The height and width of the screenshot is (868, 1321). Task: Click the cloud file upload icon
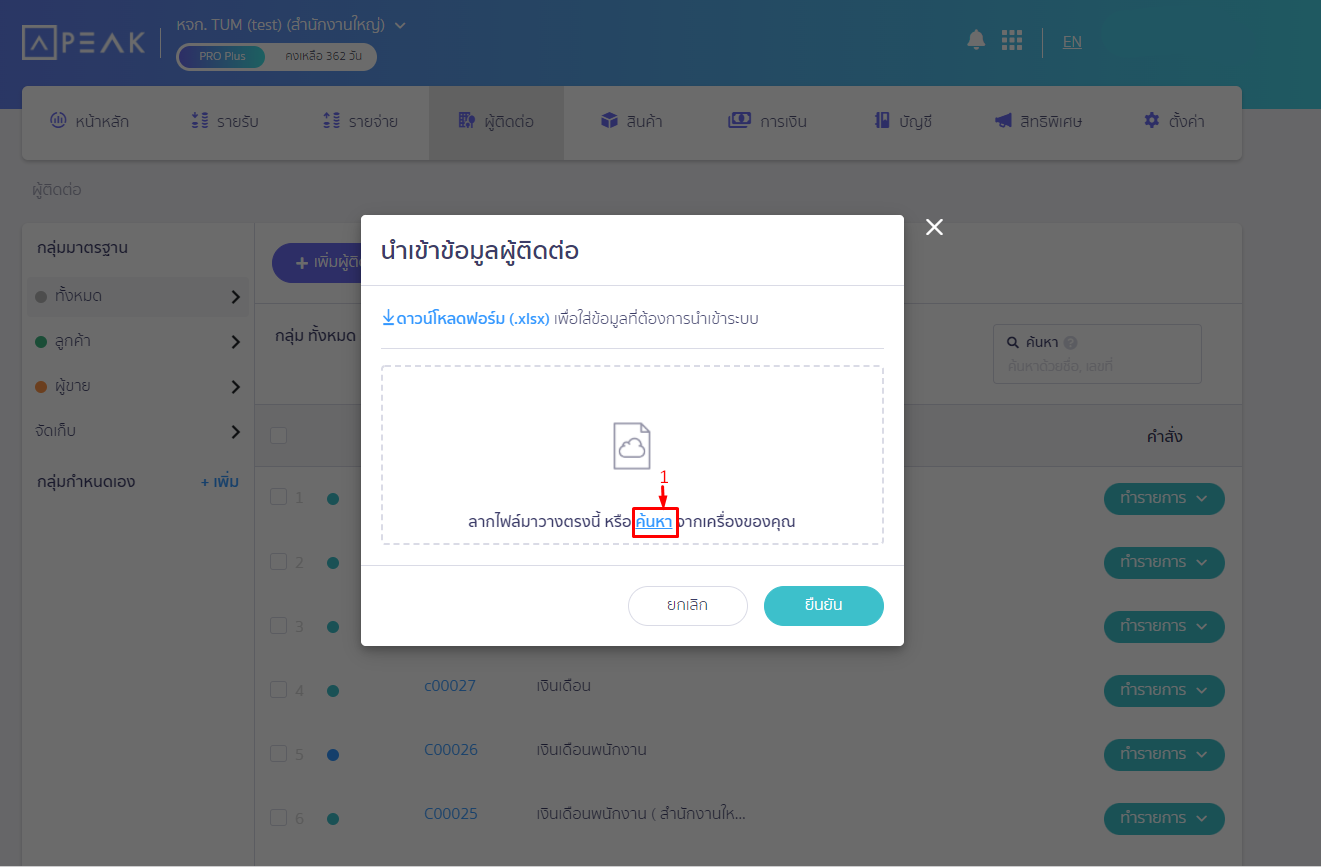[x=632, y=446]
